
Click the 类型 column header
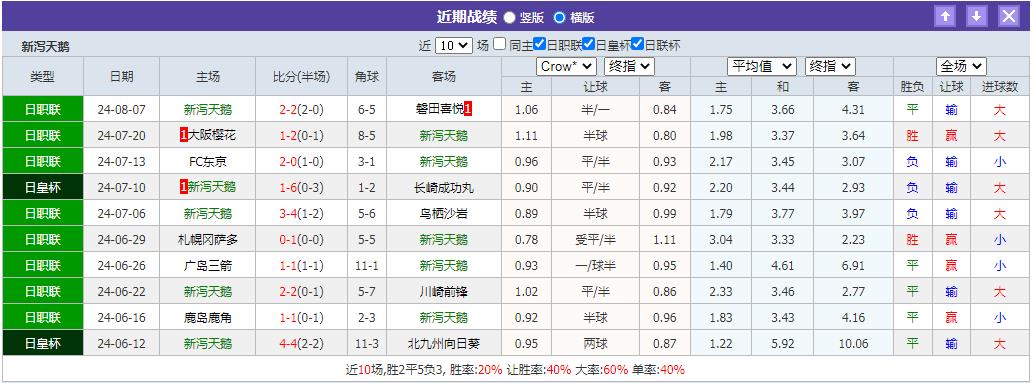point(43,76)
